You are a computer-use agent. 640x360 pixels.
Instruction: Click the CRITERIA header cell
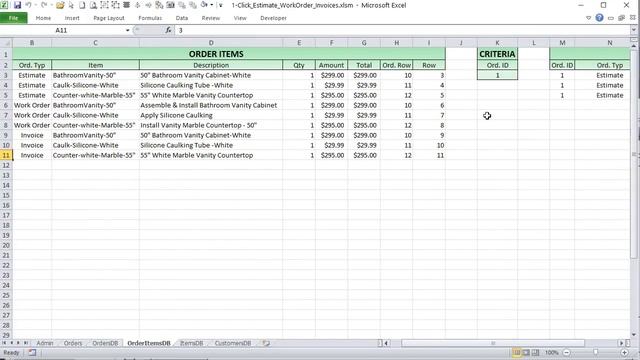point(497,54)
